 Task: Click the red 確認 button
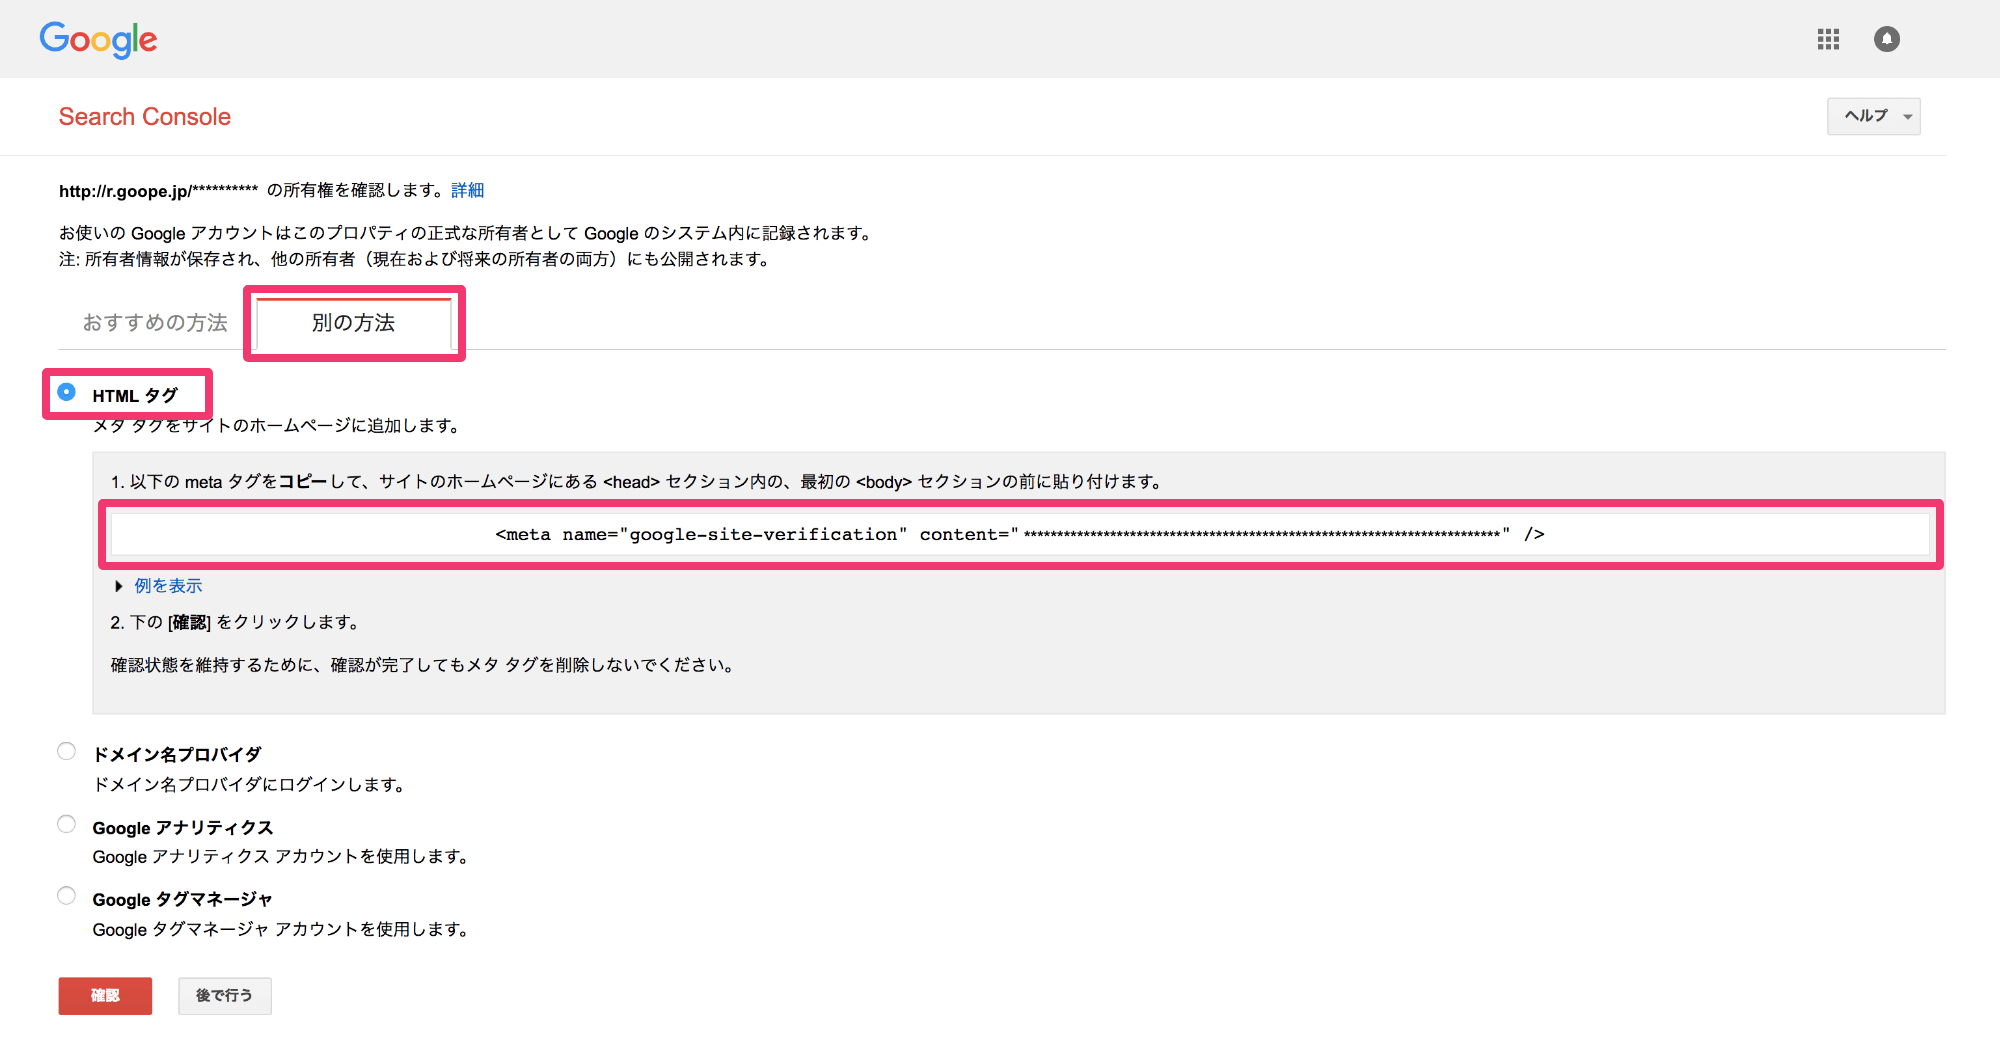(x=105, y=996)
